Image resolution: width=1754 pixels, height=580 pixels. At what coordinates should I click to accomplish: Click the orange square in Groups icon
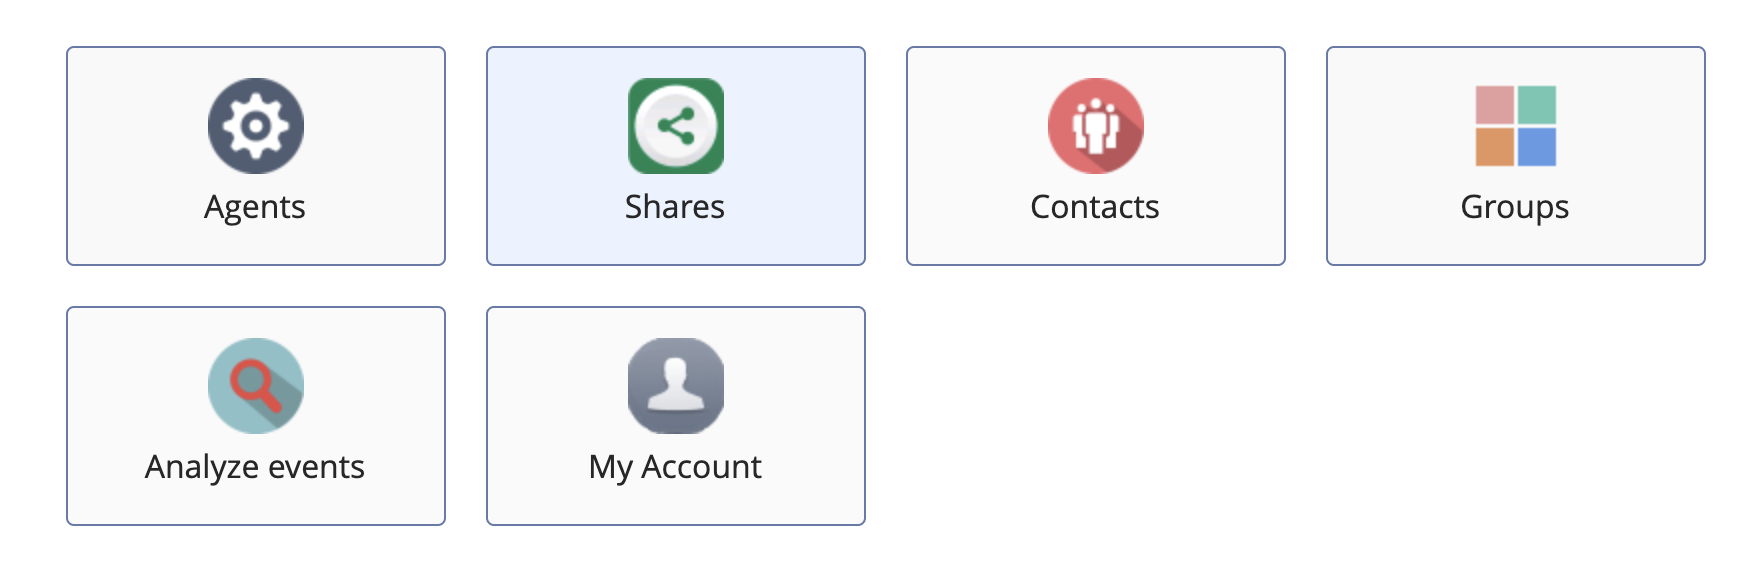pos(1495,147)
